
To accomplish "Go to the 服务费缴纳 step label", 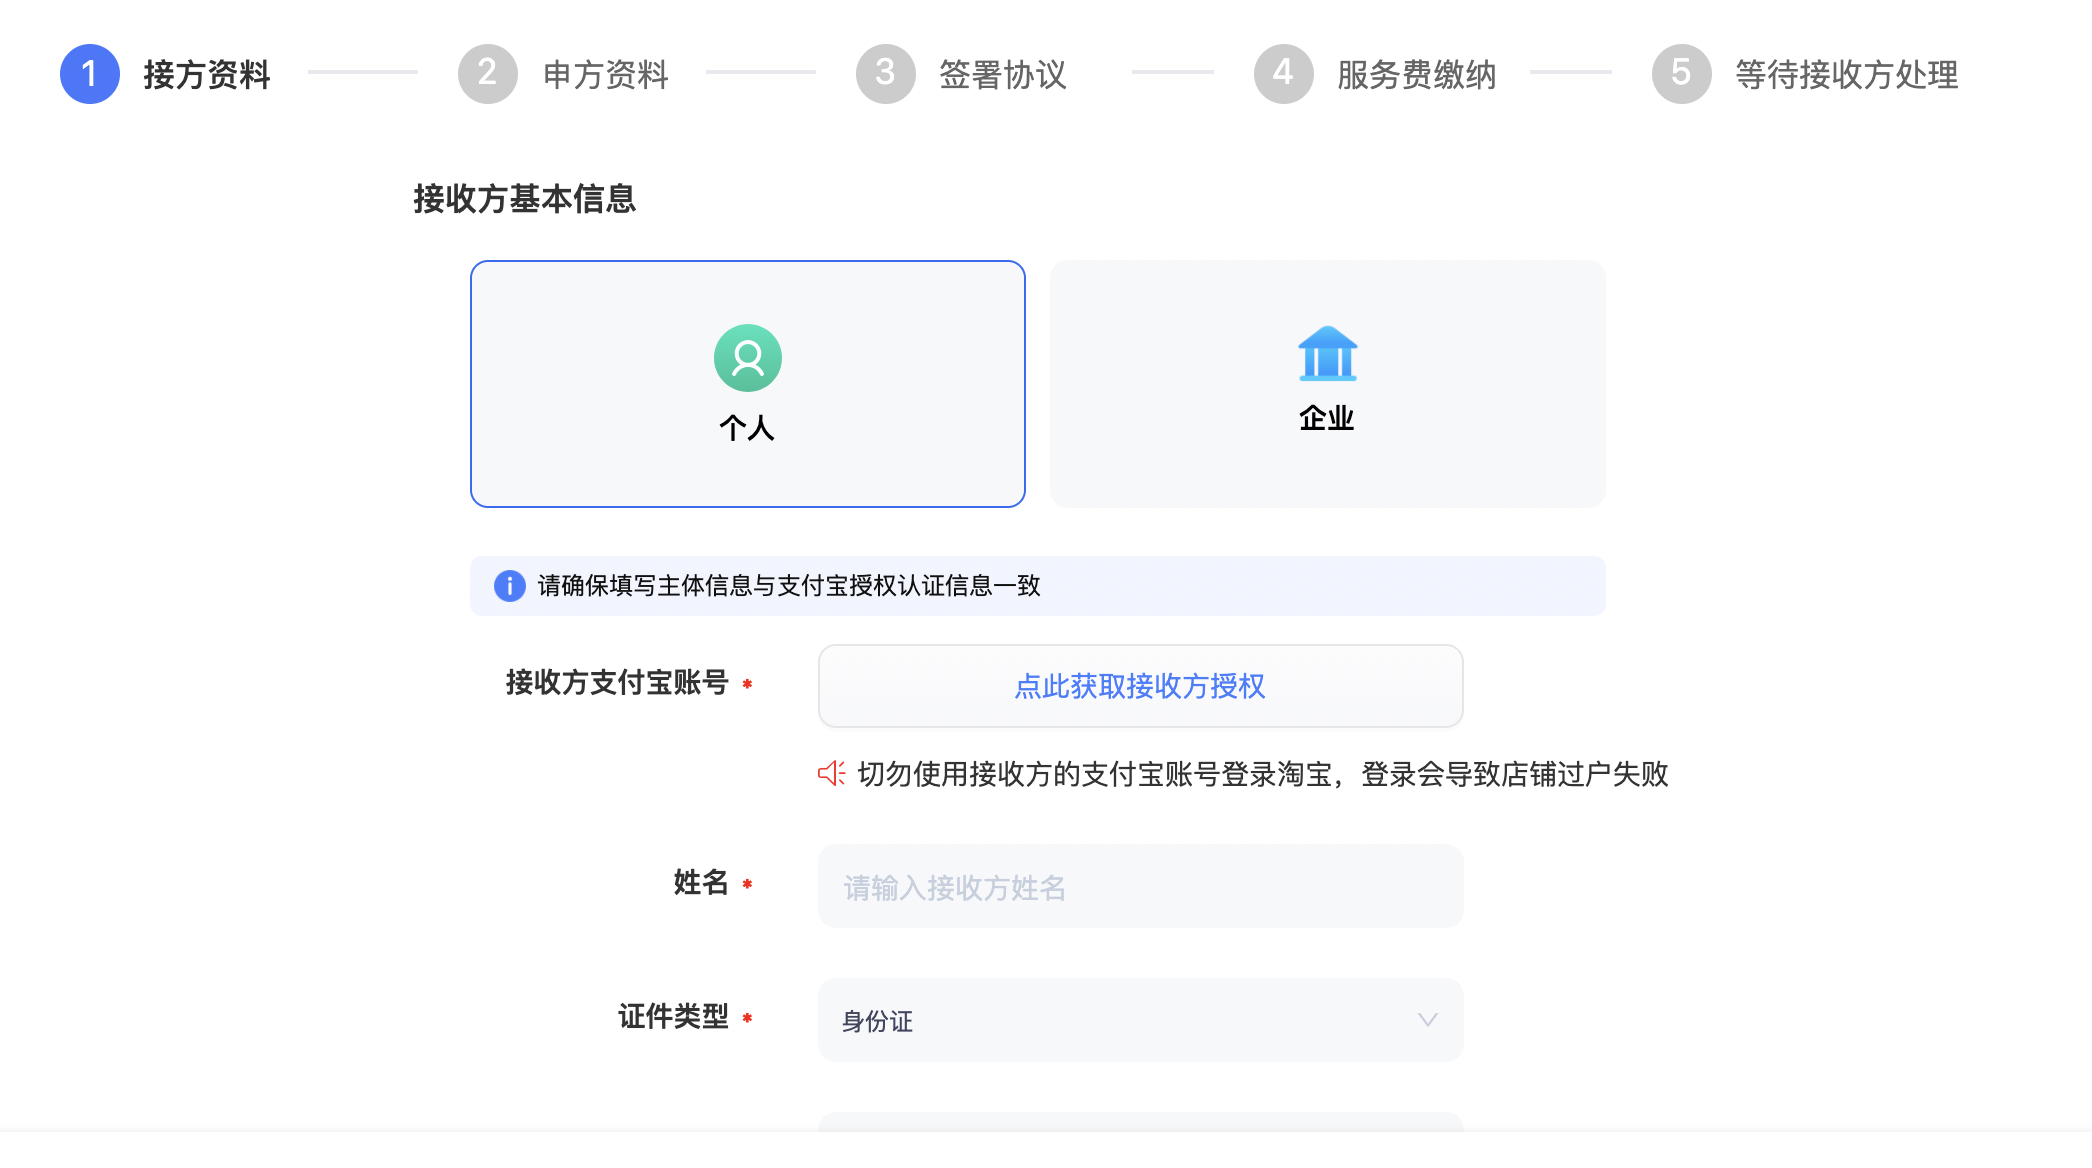I will (x=1416, y=75).
